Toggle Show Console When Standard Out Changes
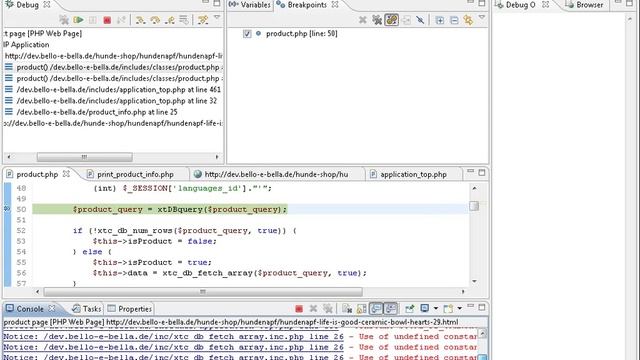 point(376,309)
